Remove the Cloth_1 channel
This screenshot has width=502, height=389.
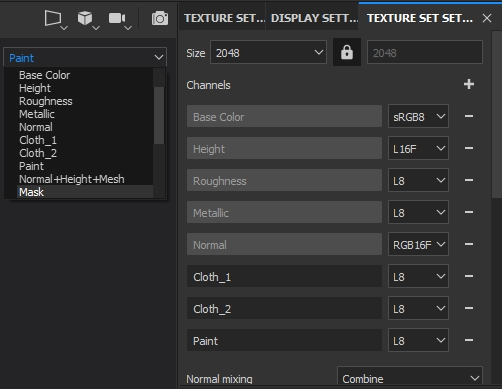[x=469, y=276]
